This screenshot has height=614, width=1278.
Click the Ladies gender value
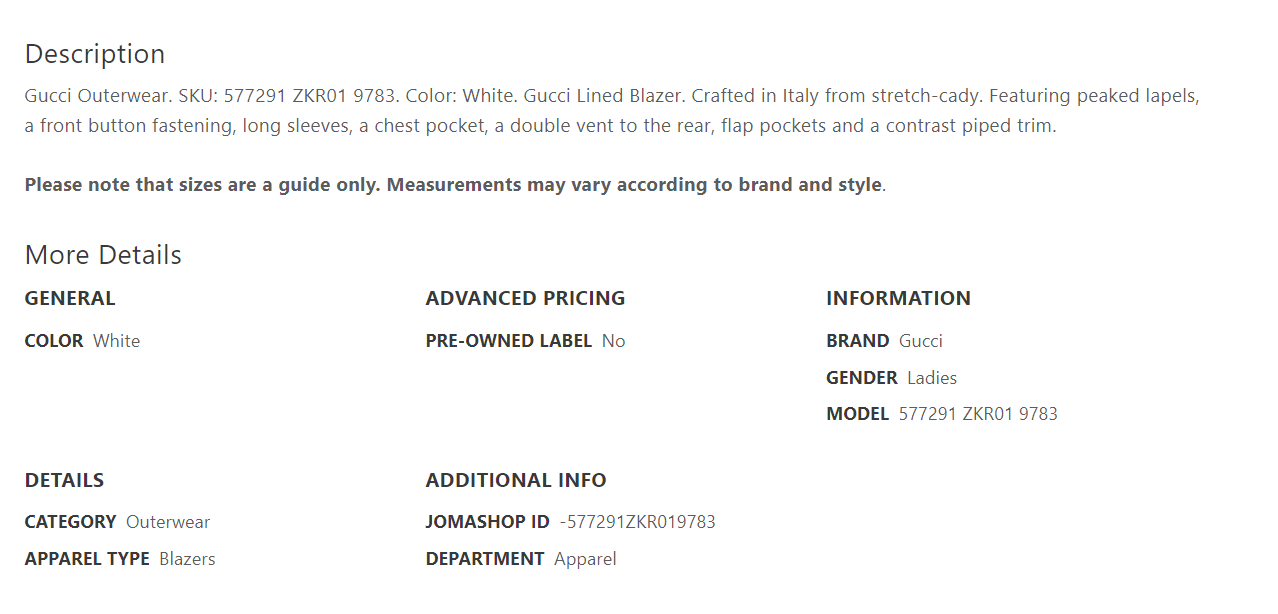tap(932, 378)
